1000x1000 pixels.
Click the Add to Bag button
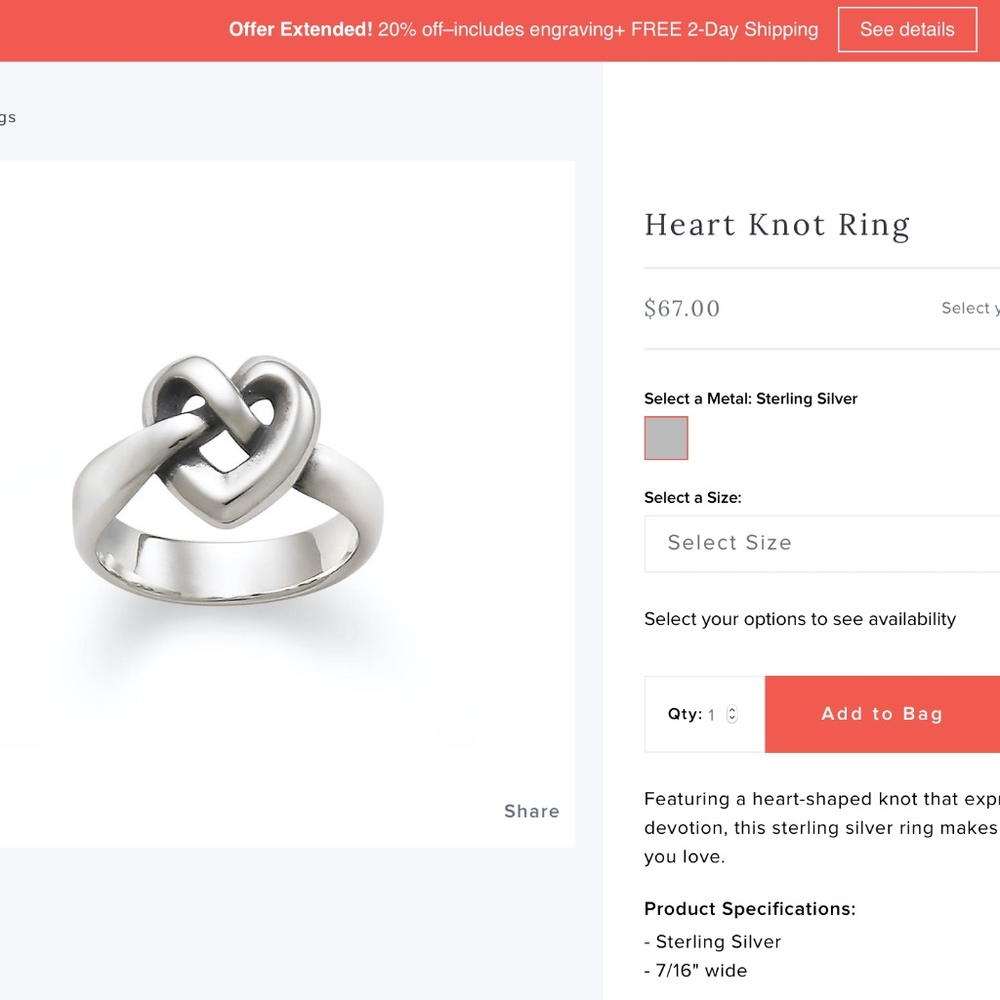click(x=881, y=713)
